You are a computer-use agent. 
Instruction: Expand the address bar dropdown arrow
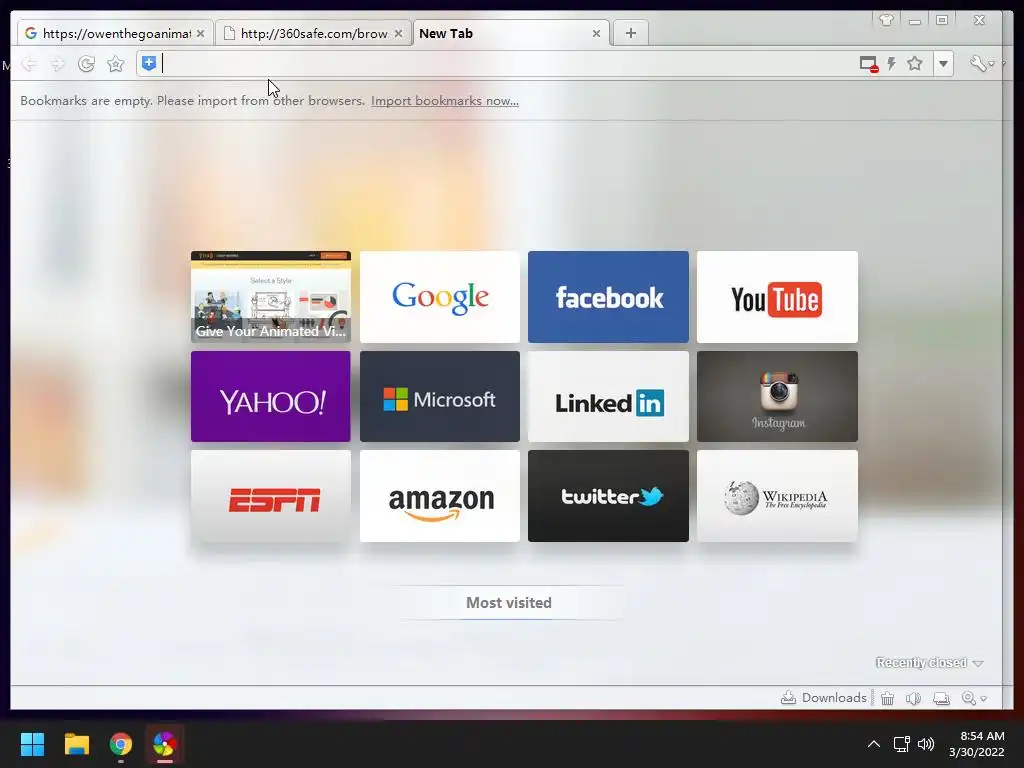point(943,64)
